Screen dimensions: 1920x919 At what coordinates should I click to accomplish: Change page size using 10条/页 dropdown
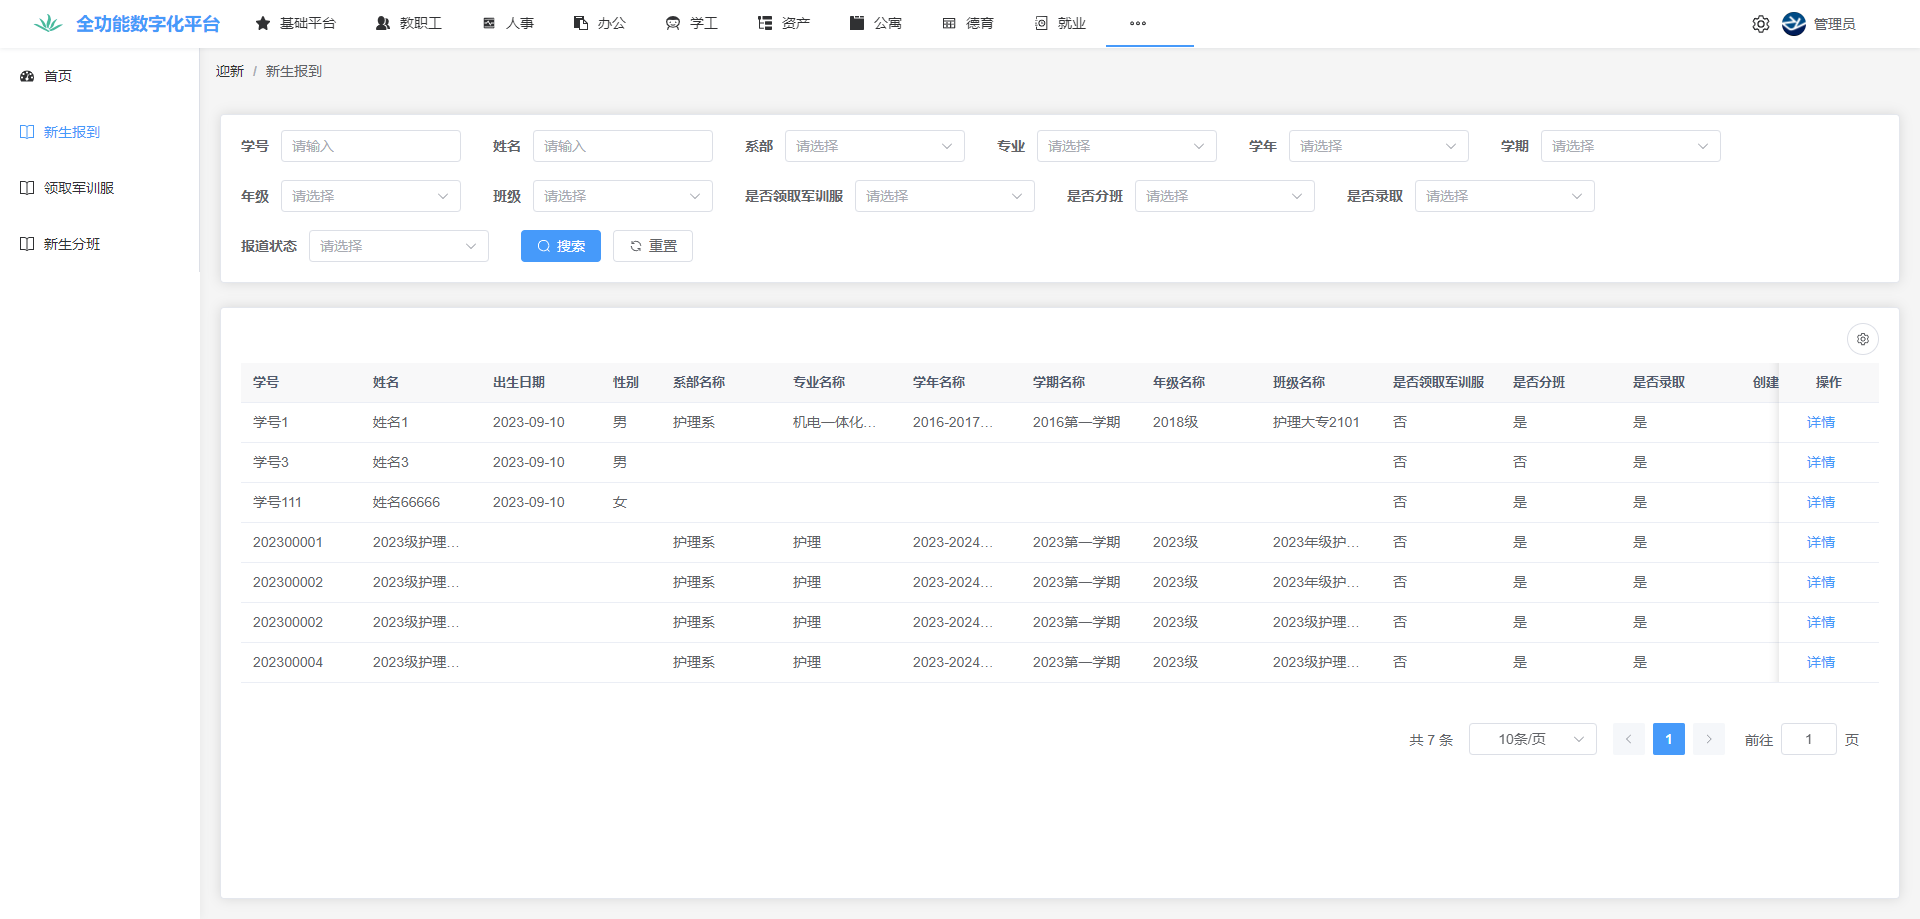click(1532, 739)
